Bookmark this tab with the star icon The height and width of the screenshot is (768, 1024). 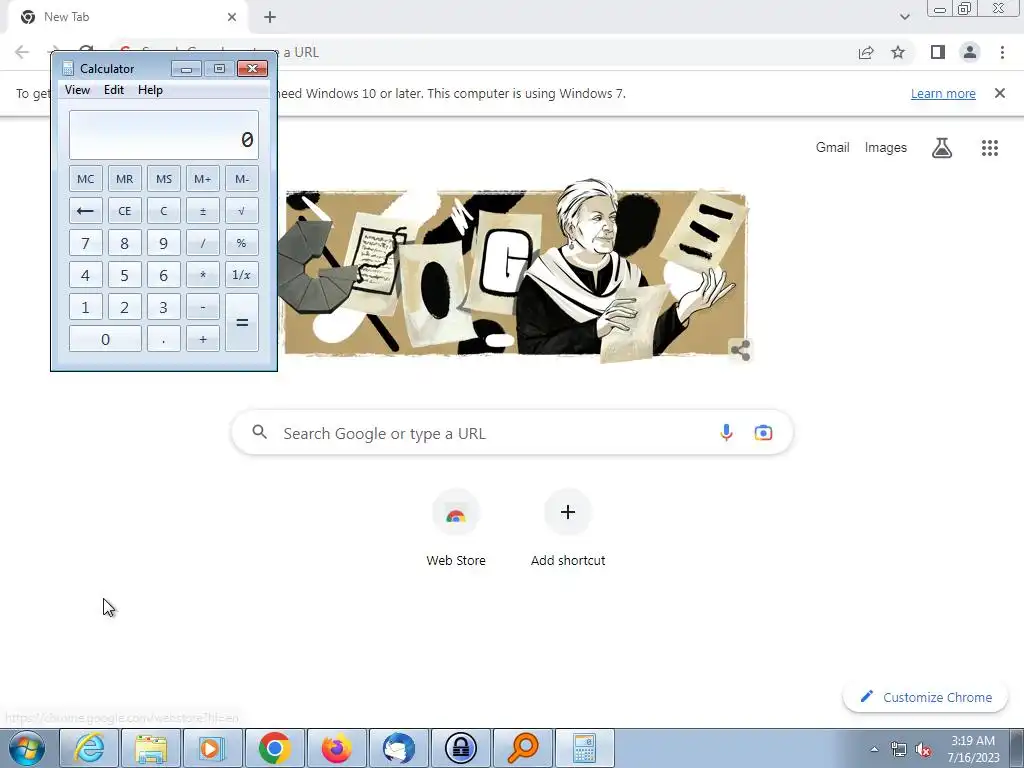click(x=898, y=52)
